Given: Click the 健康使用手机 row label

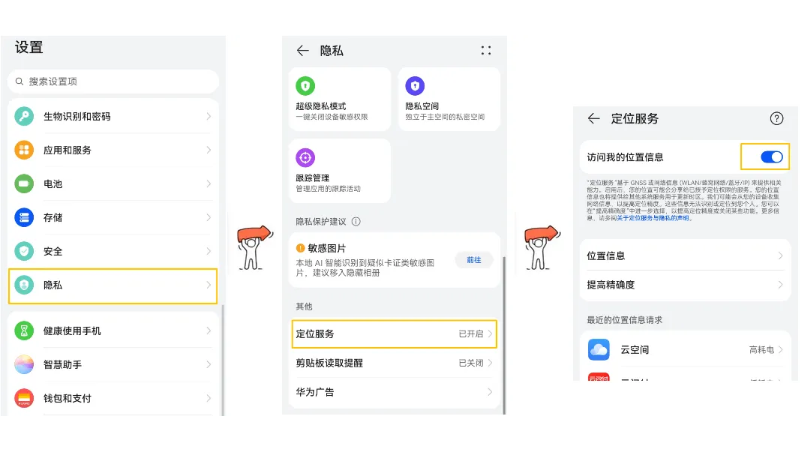Looking at the screenshot, I should (72, 331).
